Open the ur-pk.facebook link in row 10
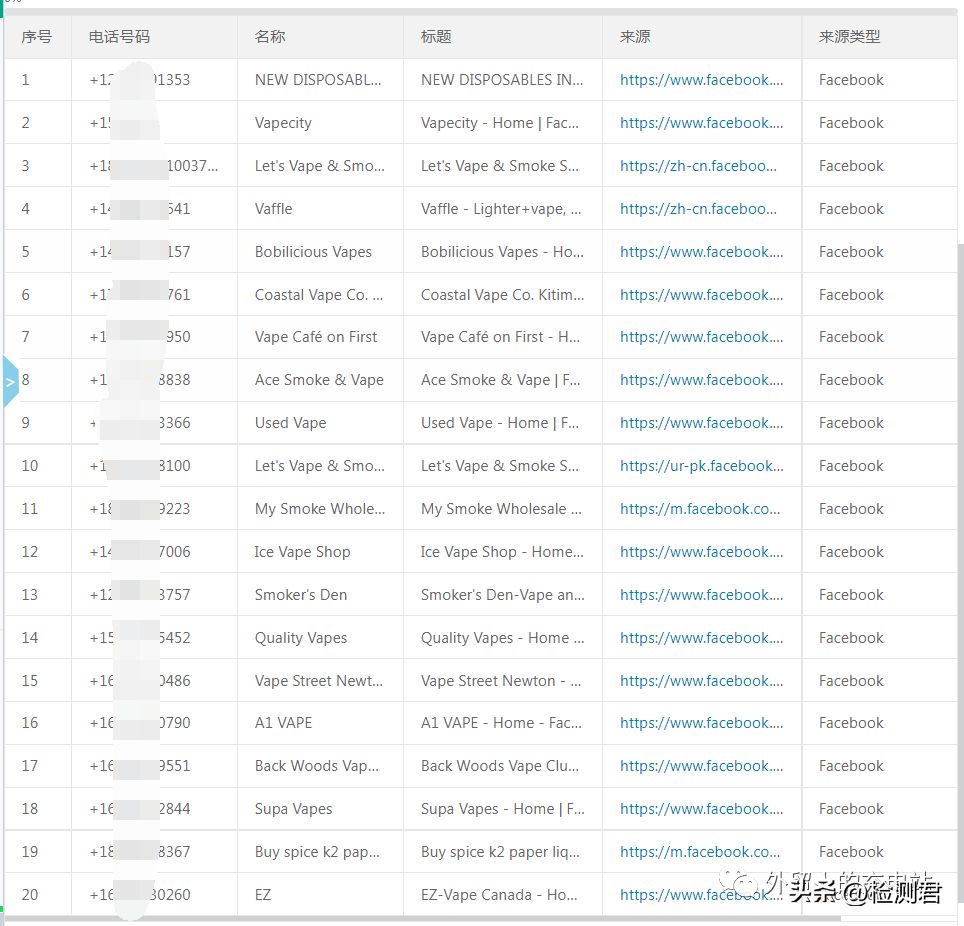964x926 pixels. (x=701, y=466)
